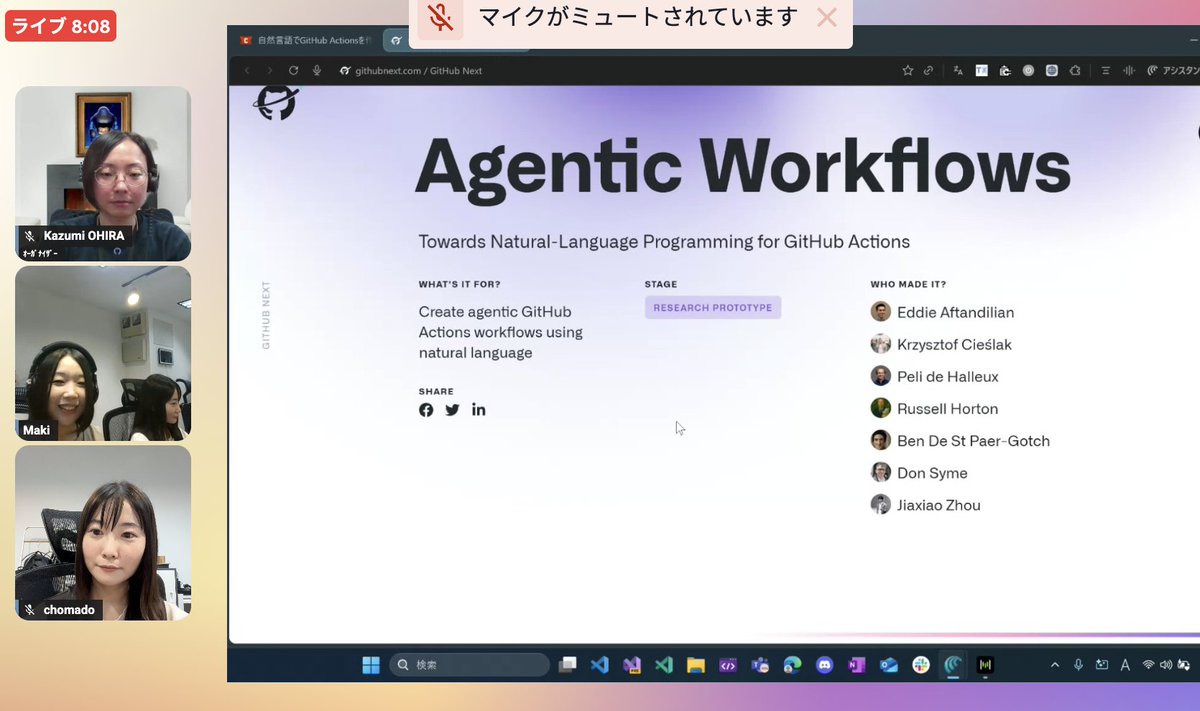The image size is (1200, 711).
Task: Reload the page with the refresh icon
Action: point(293,71)
